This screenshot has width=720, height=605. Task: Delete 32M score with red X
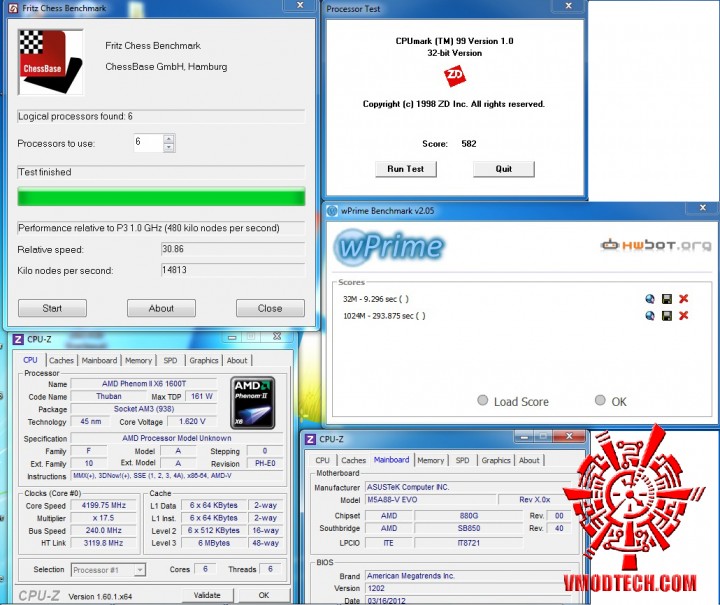684,299
